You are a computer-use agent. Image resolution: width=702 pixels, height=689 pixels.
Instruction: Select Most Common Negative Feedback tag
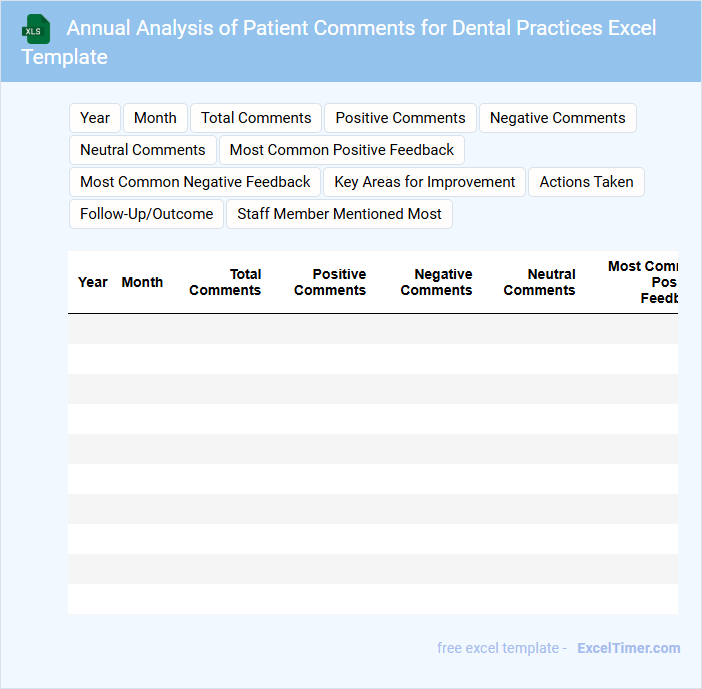(x=195, y=182)
